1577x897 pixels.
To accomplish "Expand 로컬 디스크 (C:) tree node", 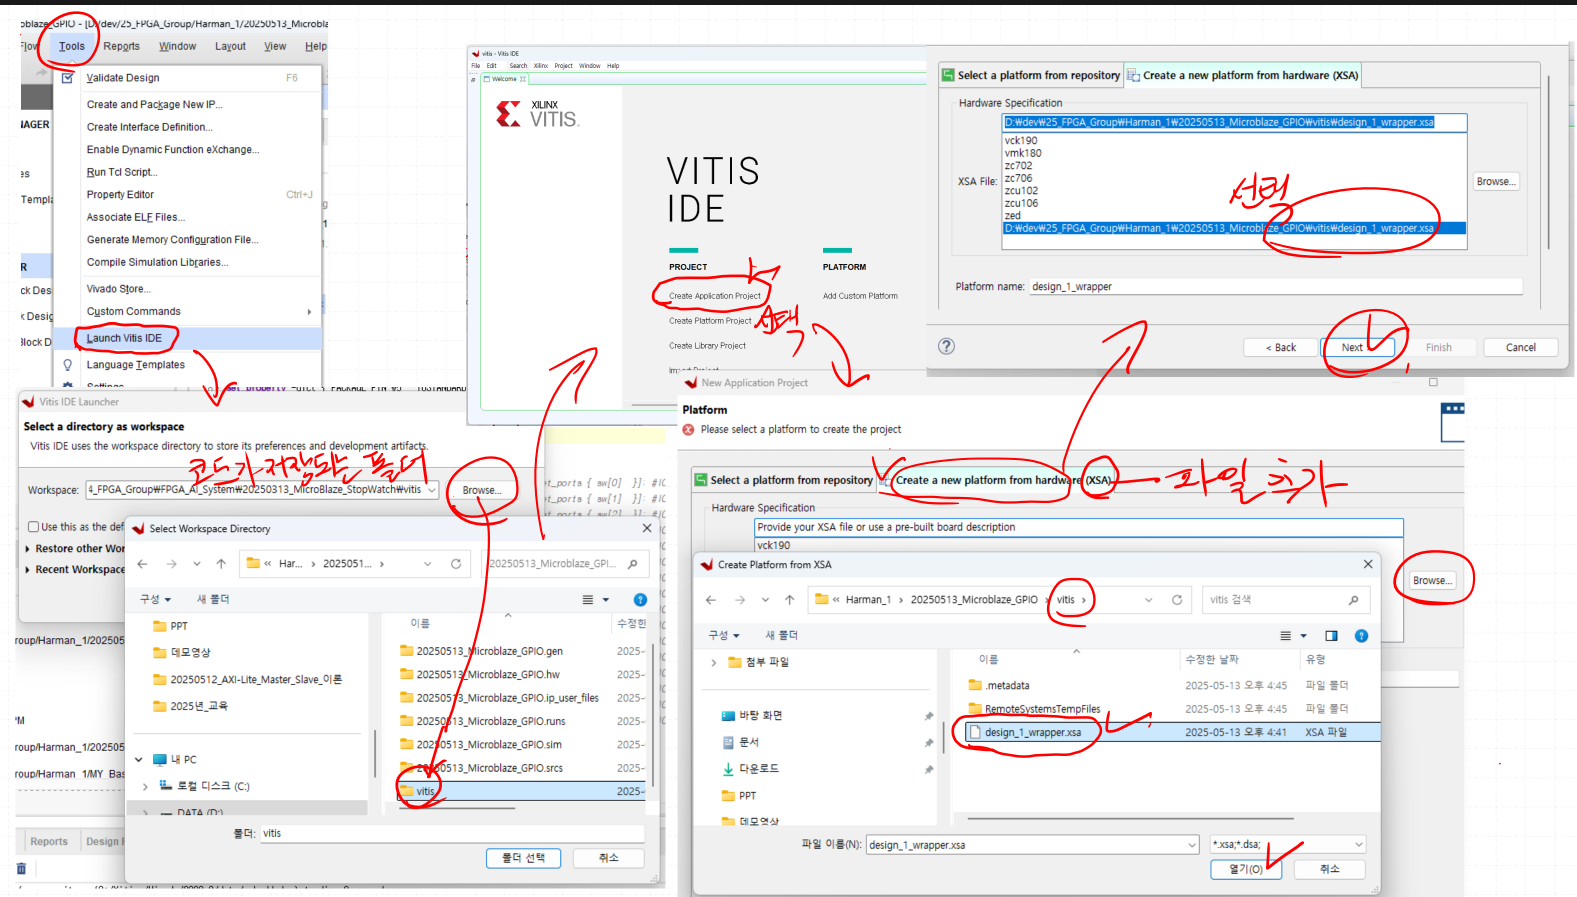I will click(145, 787).
